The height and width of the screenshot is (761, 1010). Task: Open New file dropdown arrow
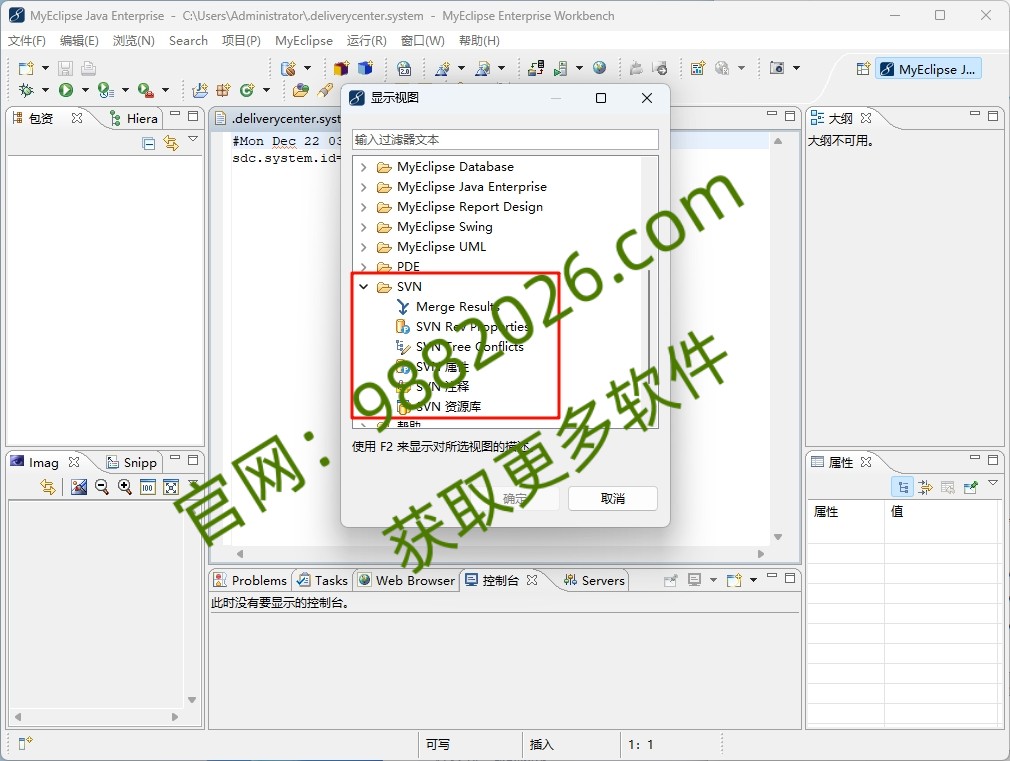pos(45,68)
